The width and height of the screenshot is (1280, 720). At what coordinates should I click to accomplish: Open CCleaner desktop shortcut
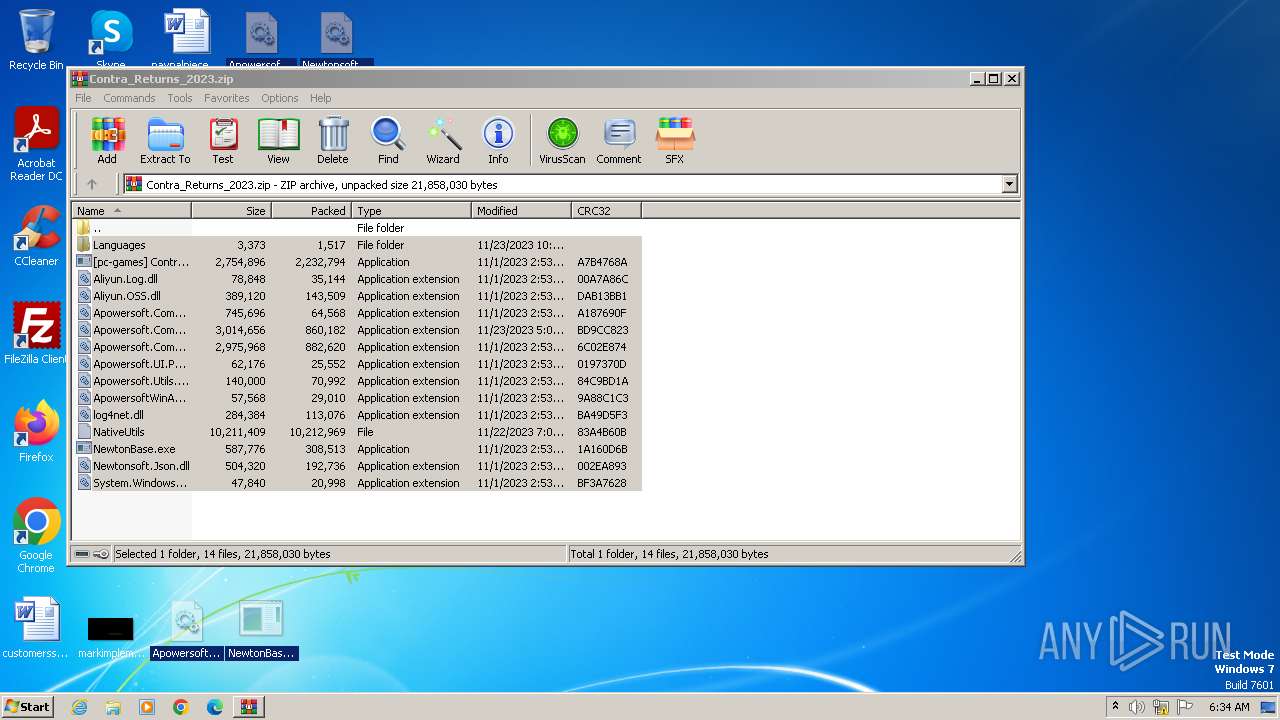pos(36,236)
